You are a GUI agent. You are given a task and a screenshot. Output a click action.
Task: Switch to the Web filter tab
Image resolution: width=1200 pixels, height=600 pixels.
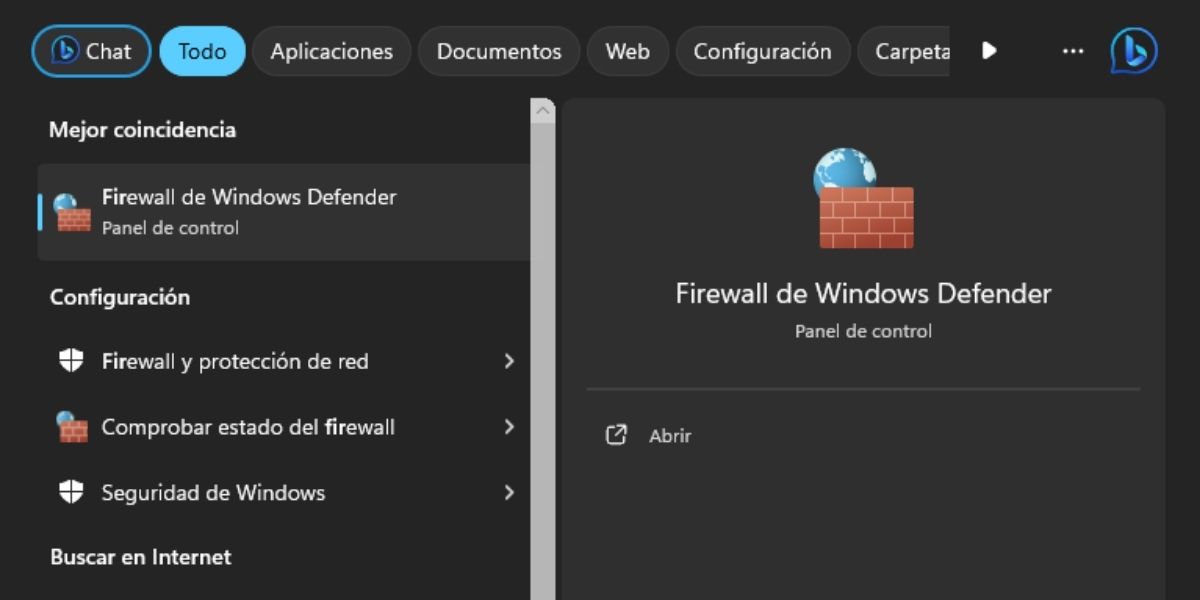[x=628, y=51]
